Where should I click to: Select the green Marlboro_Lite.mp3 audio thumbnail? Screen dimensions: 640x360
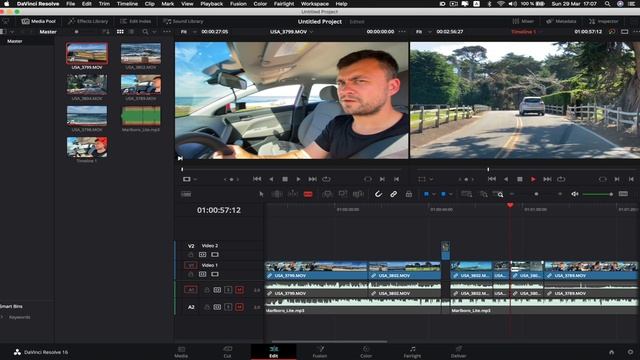coord(141,116)
